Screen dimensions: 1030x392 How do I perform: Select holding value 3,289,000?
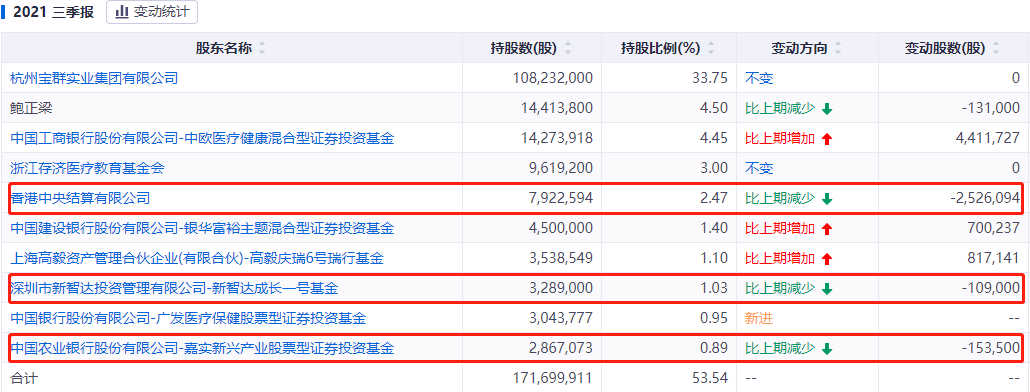(560, 288)
